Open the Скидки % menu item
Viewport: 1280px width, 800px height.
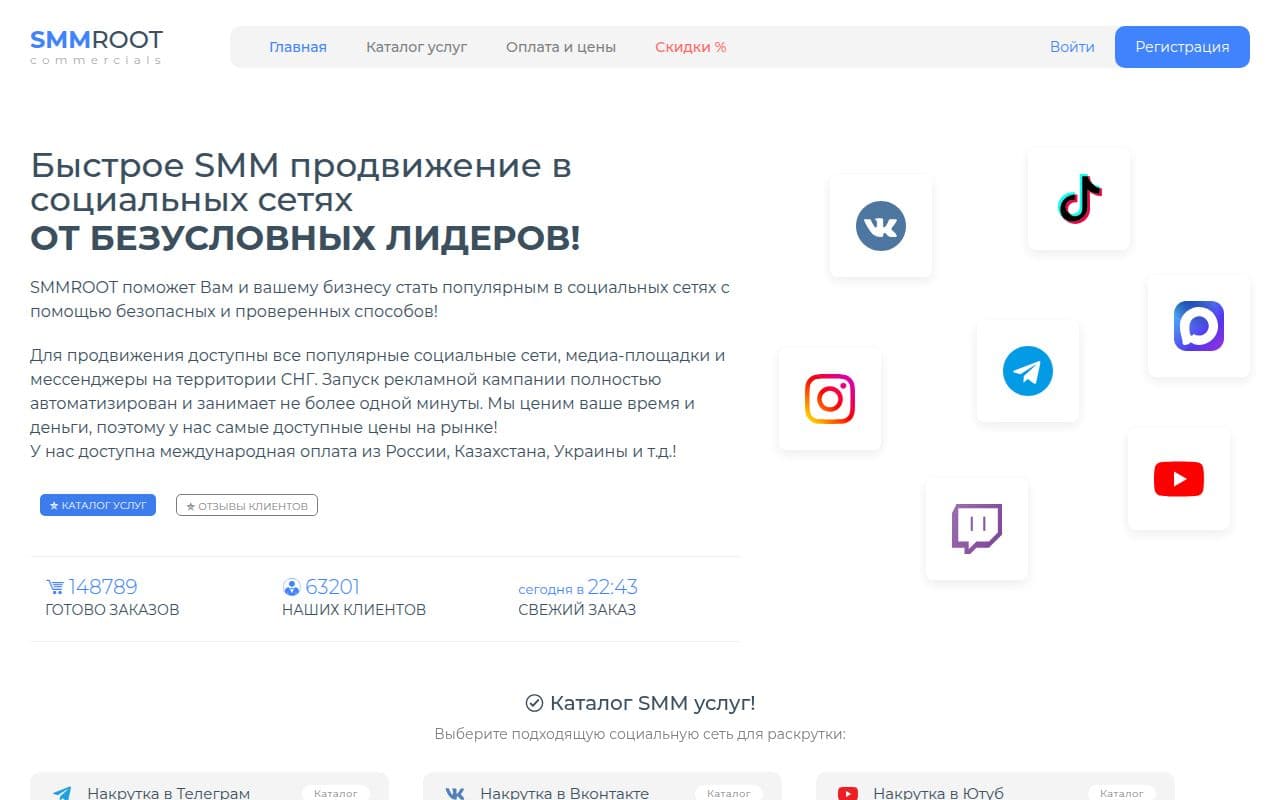(x=691, y=47)
